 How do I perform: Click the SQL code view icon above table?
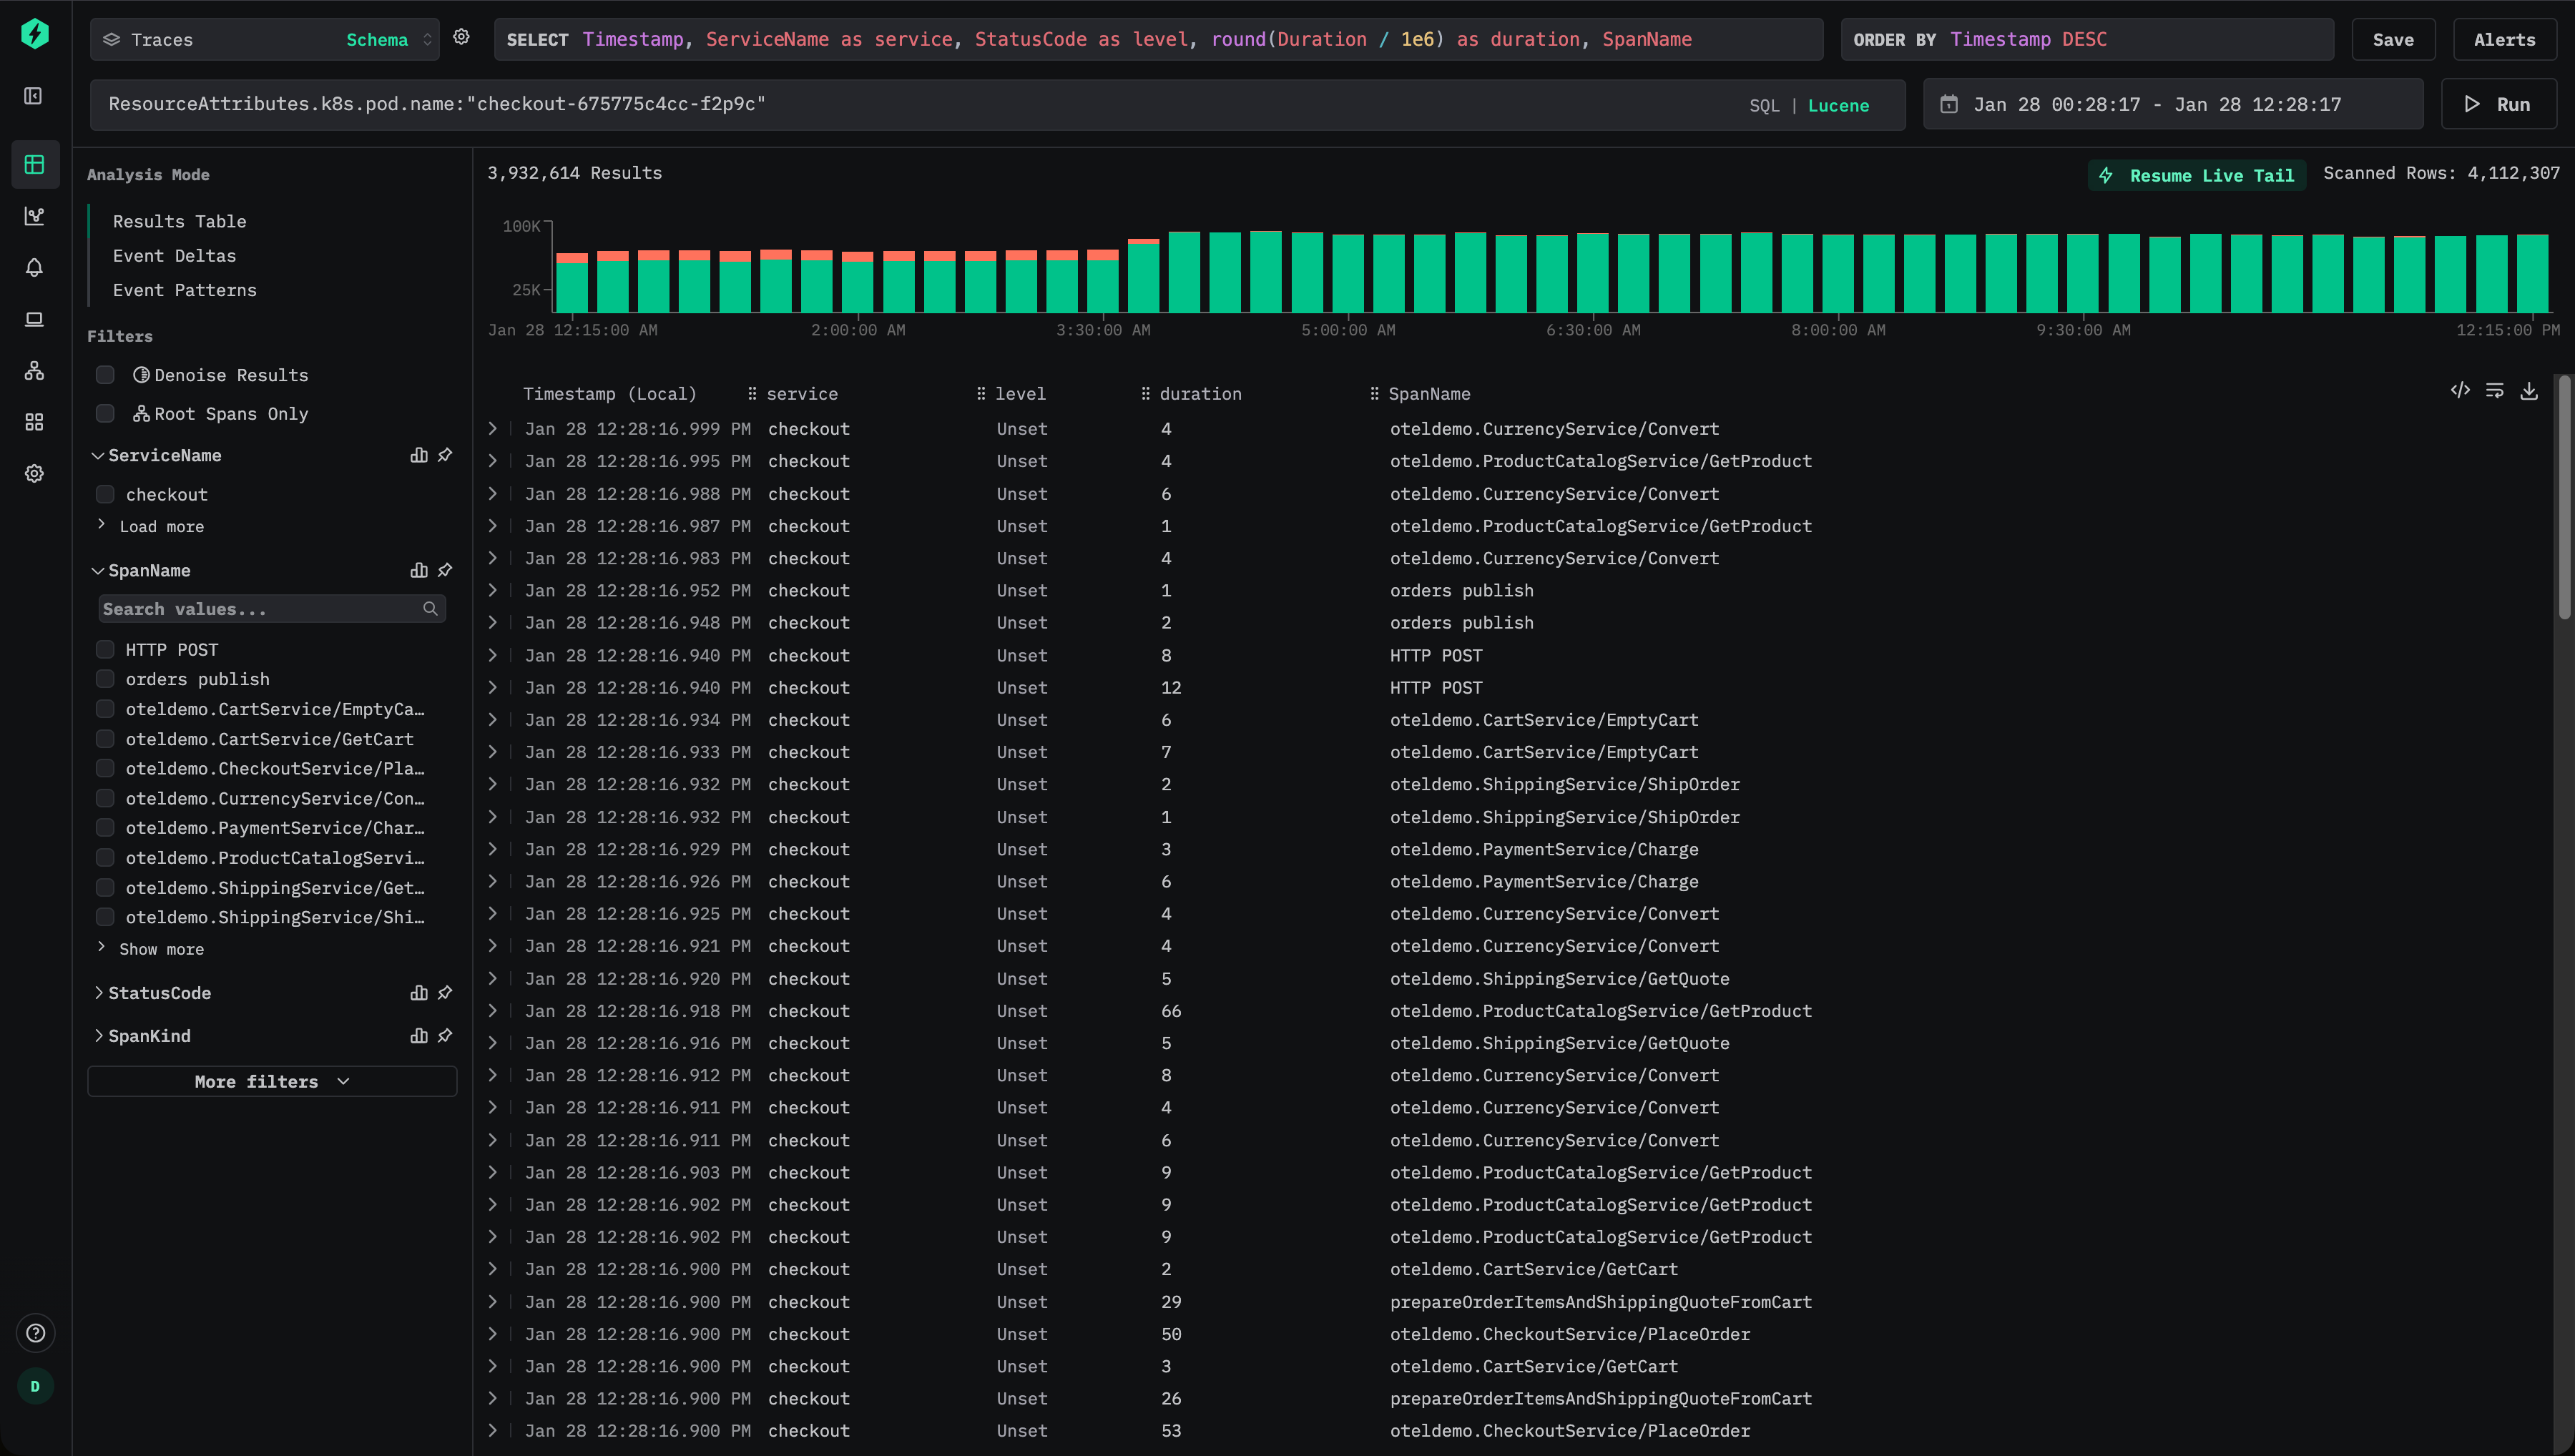click(2460, 391)
